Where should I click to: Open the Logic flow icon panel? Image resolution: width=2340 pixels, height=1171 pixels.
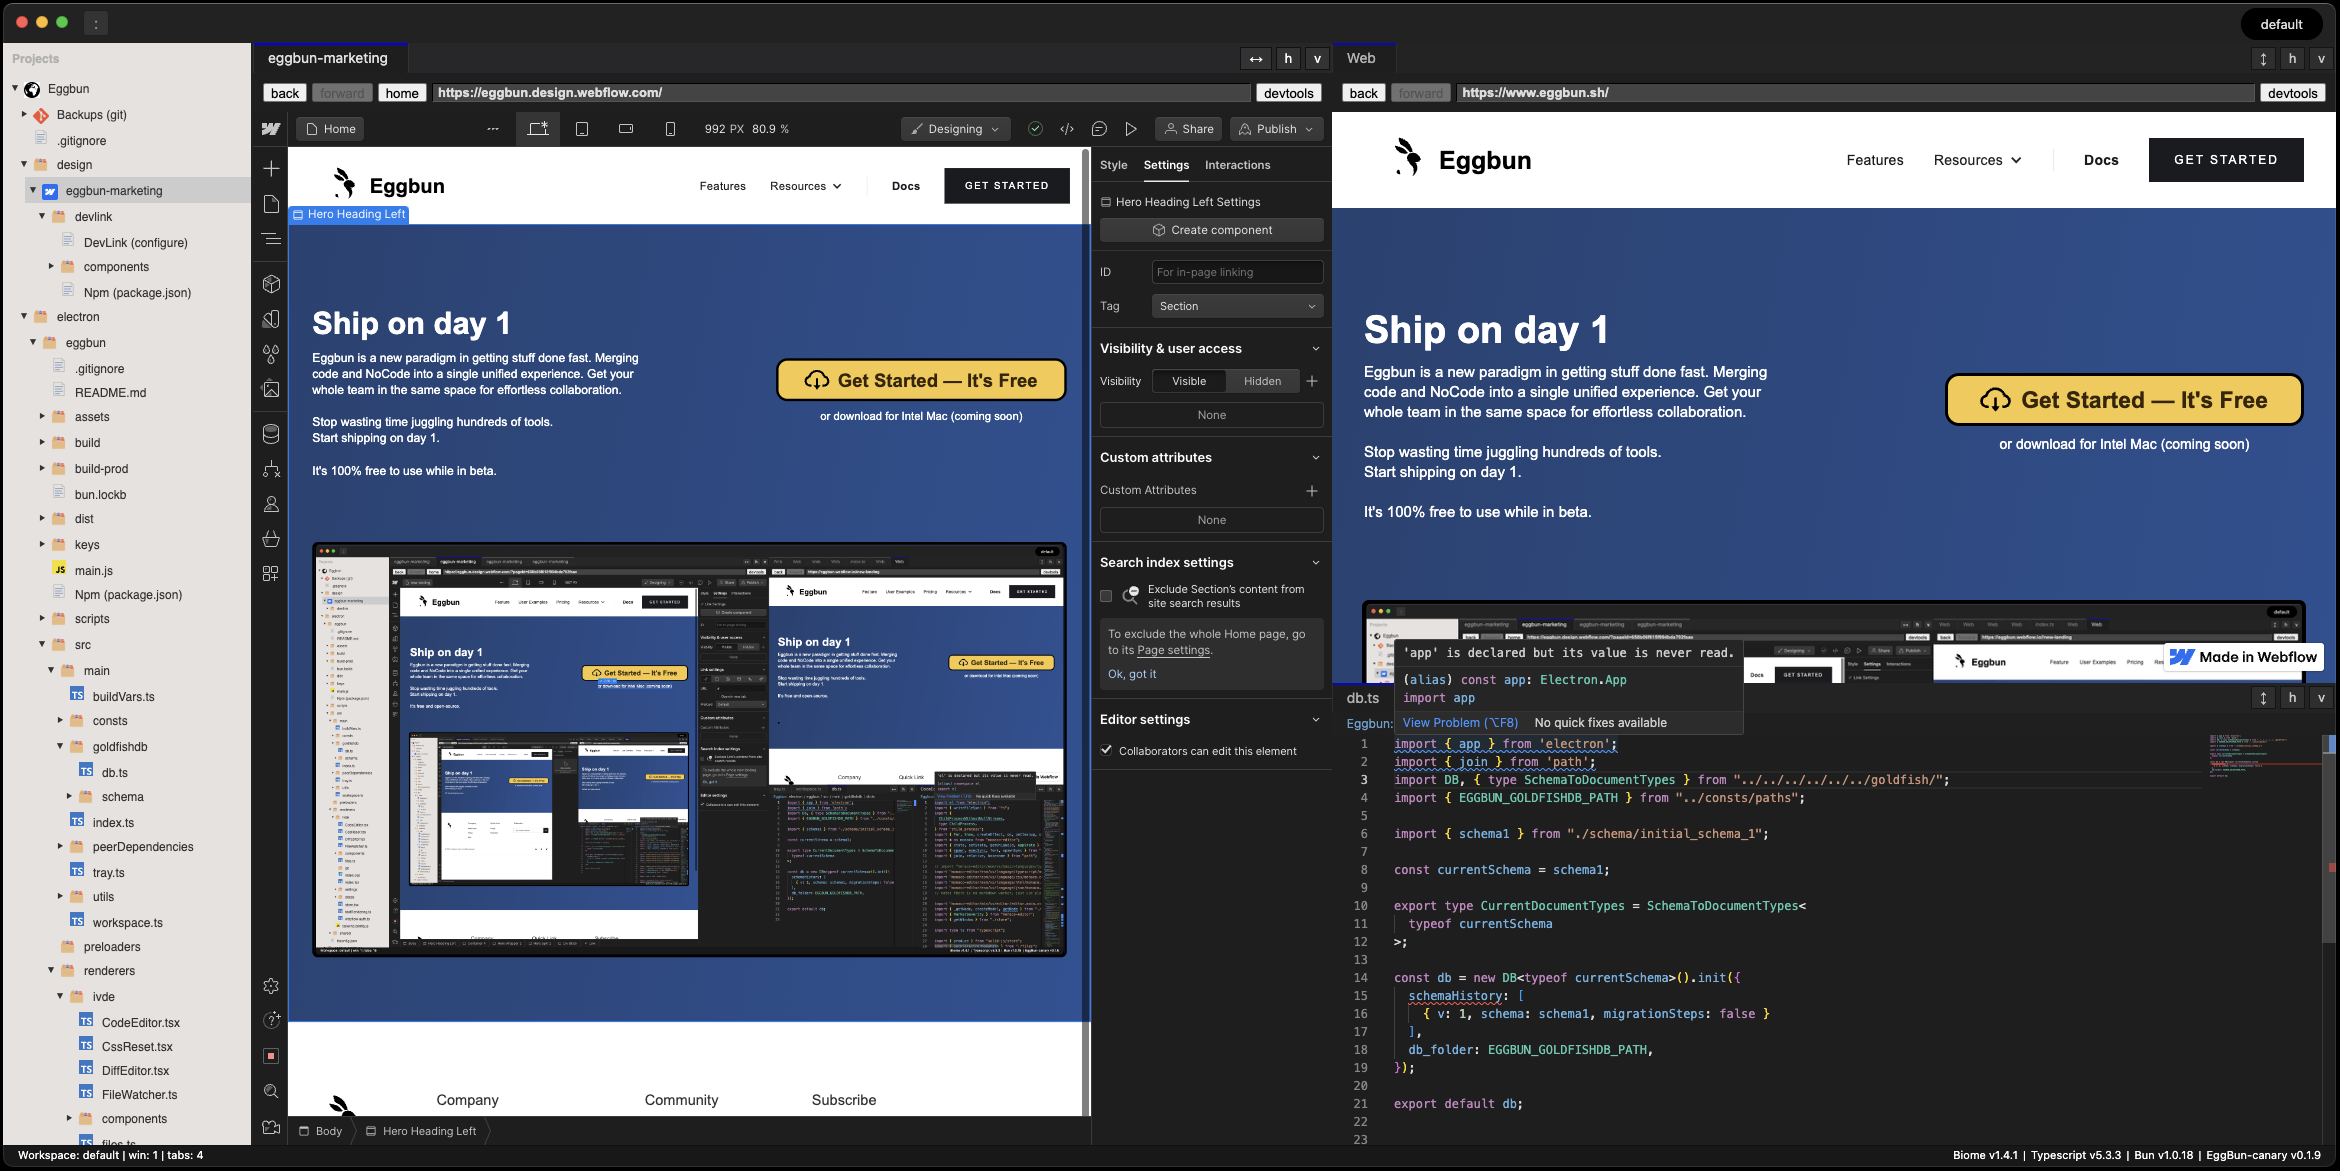(x=271, y=469)
